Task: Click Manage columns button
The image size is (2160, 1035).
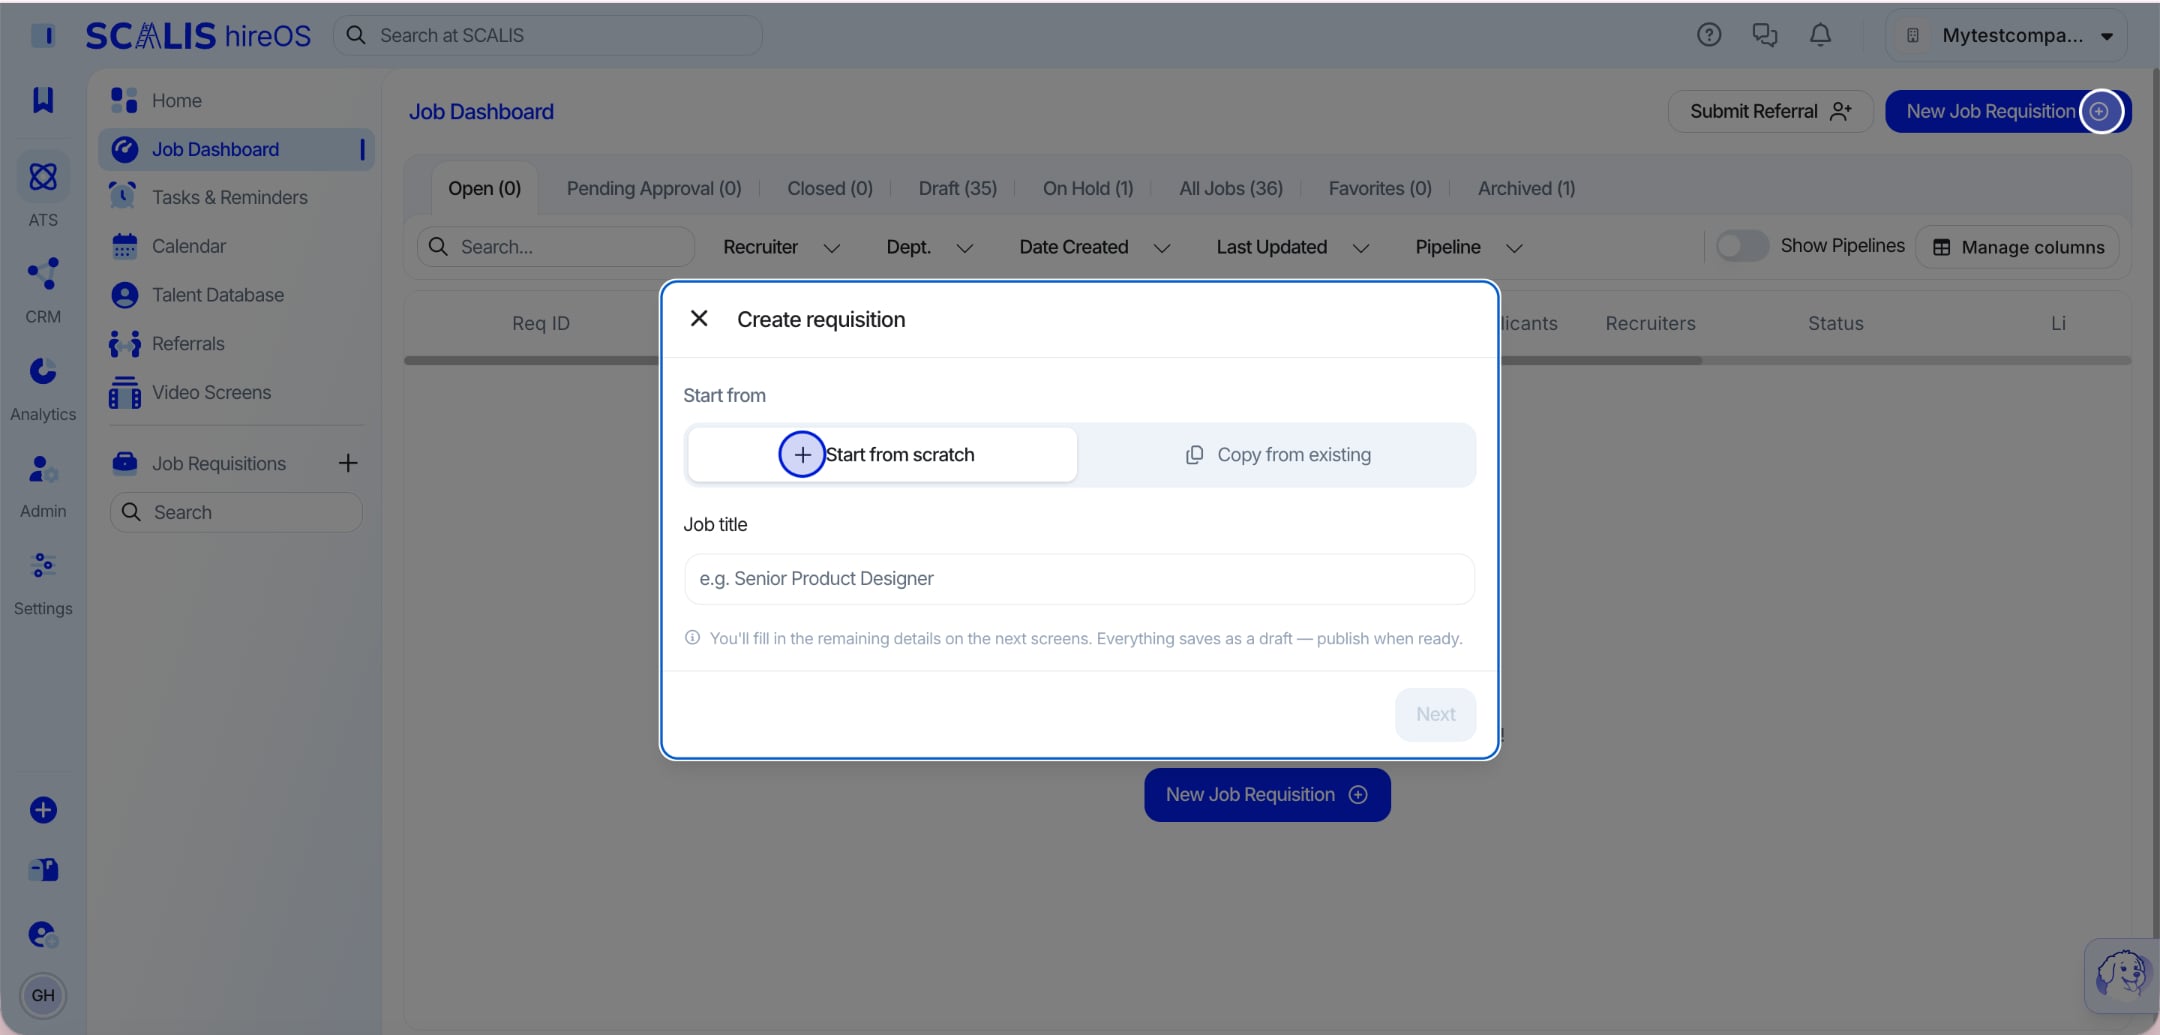Action: (x=2017, y=247)
